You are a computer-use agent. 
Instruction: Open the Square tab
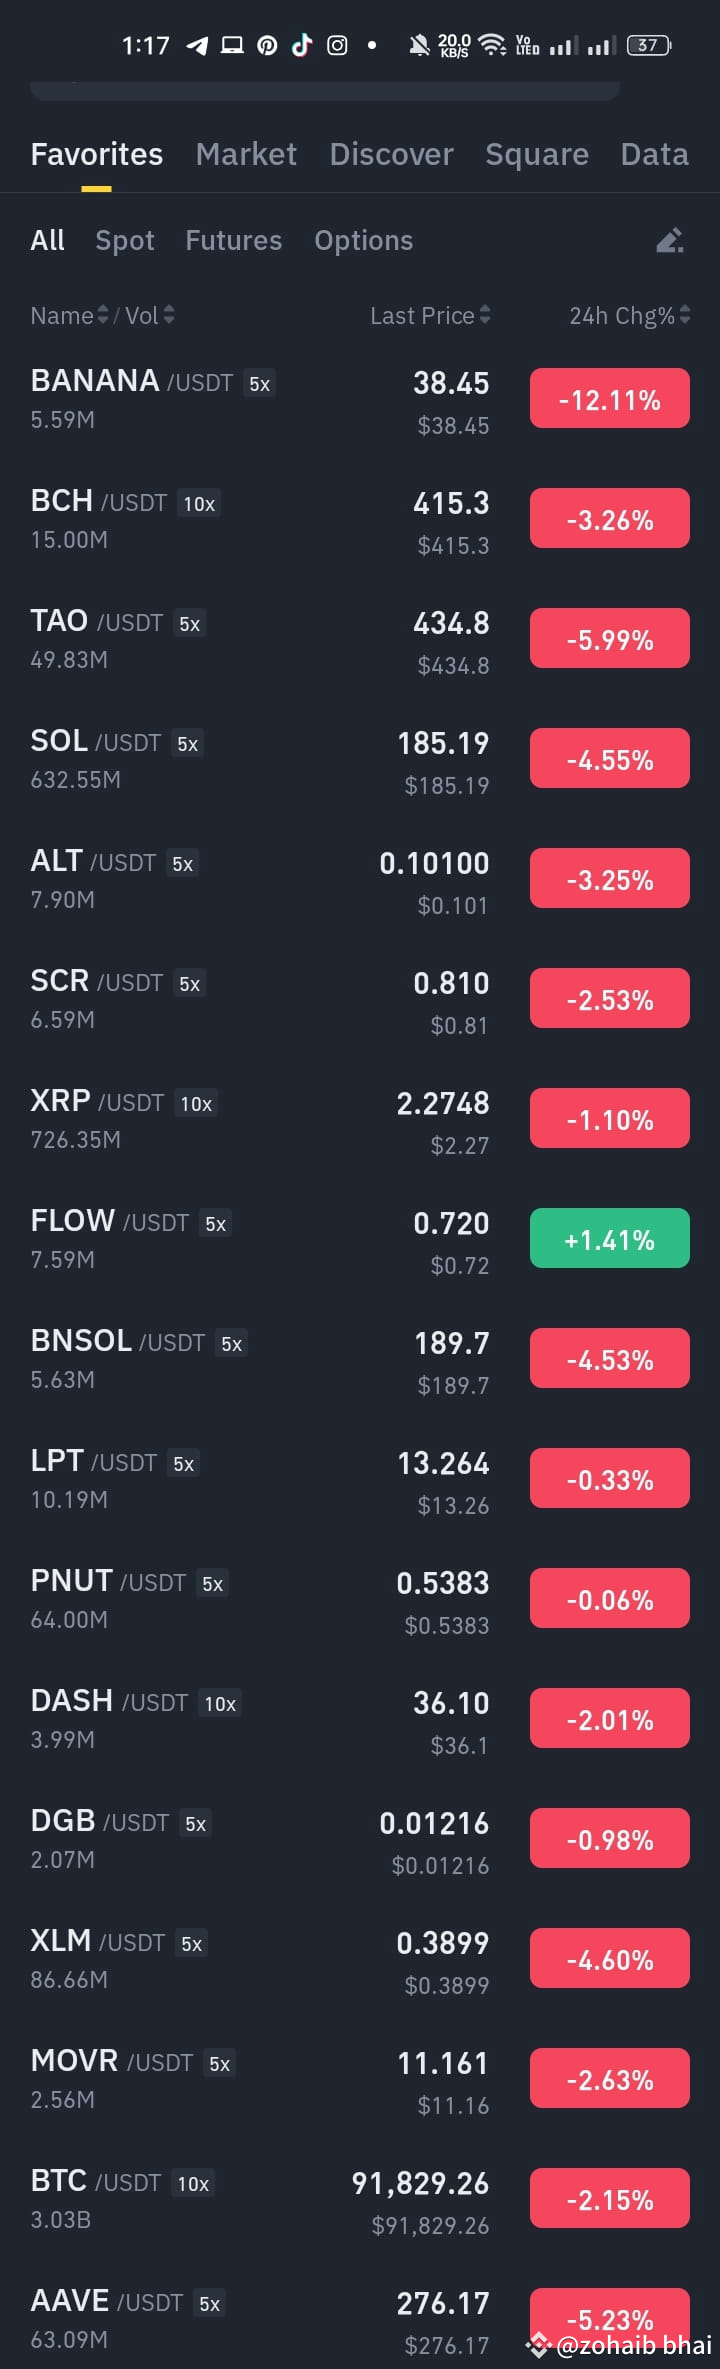pos(537,154)
